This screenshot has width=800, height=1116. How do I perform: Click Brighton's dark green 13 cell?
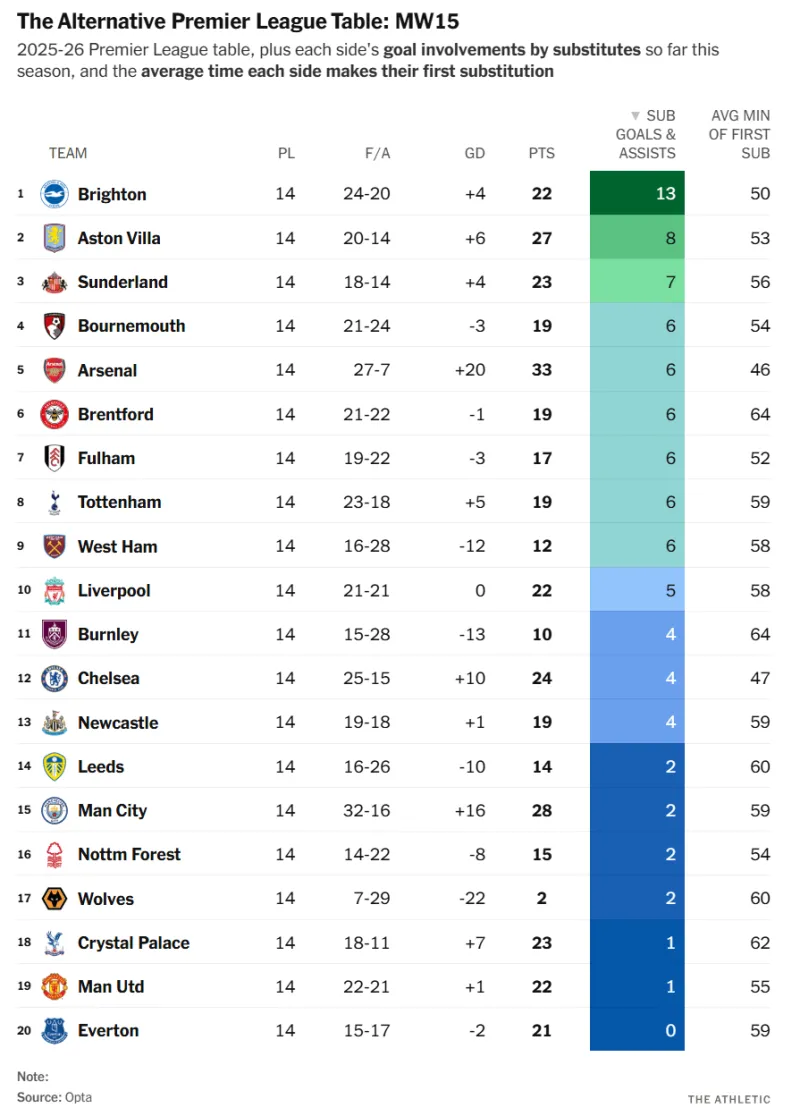coord(637,194)
